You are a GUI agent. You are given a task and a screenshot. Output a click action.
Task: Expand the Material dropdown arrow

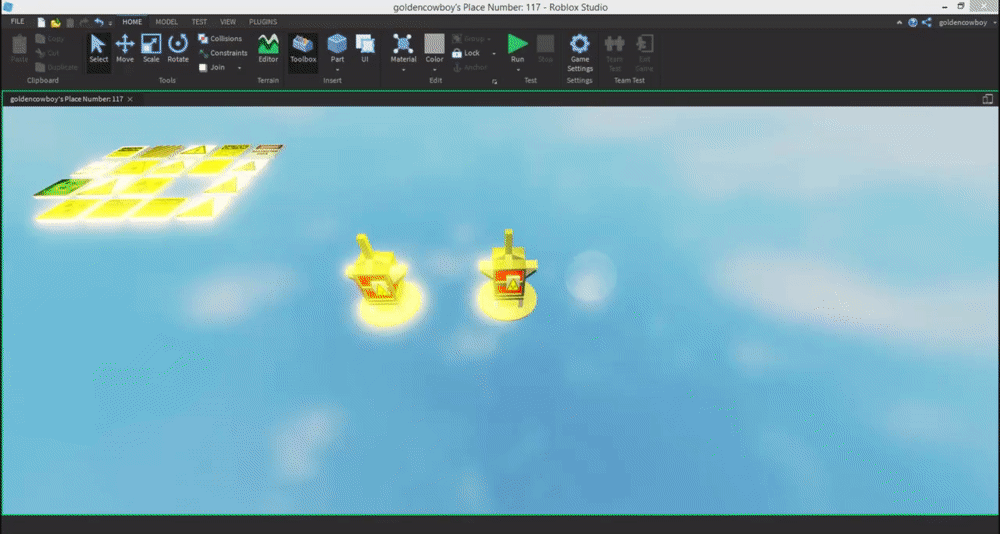pyautogui.click(x=403, y=69)
